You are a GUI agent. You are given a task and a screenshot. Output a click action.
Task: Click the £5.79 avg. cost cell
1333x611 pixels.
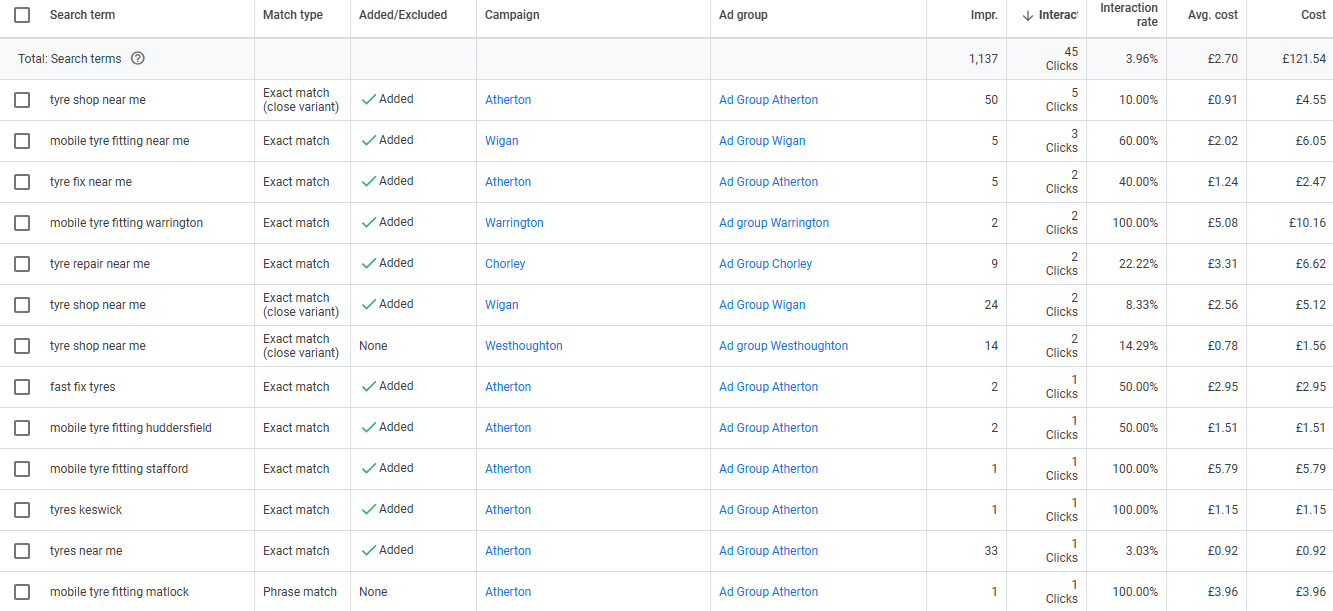click(x=1222, y=469)
